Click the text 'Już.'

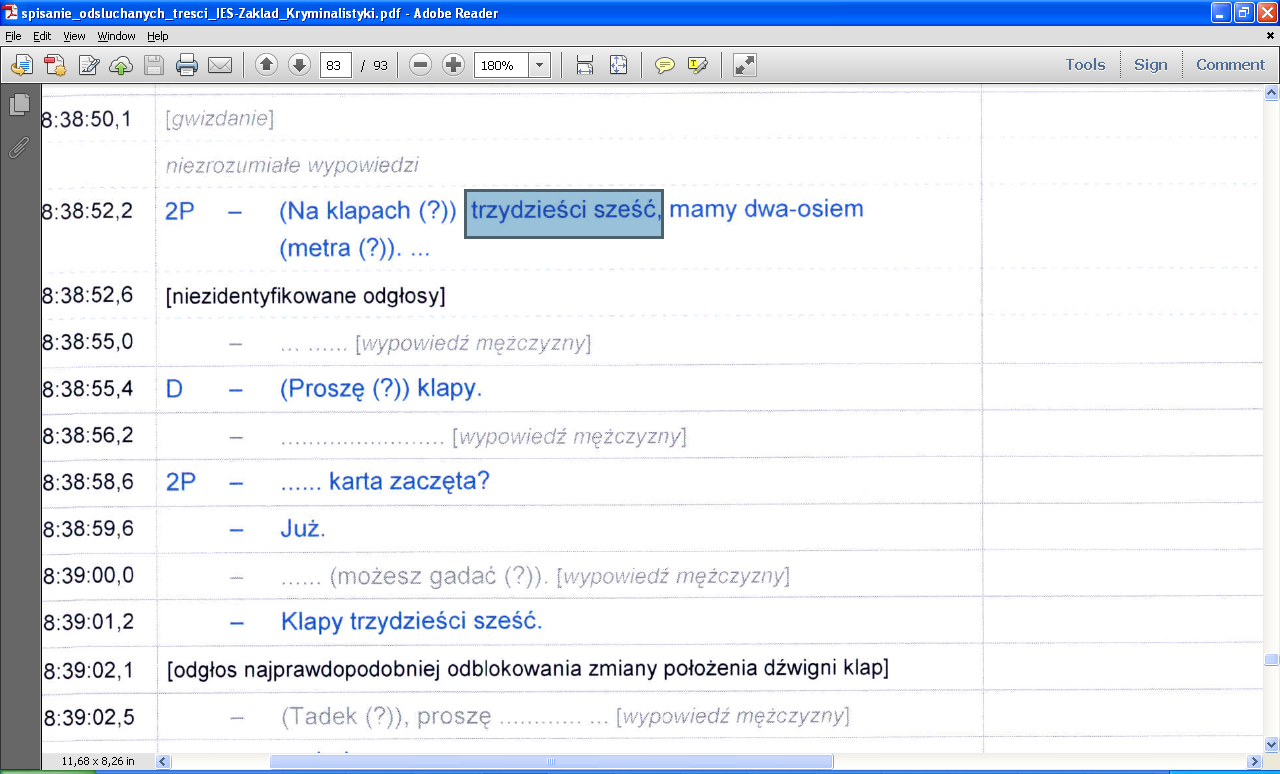point(303,529)
